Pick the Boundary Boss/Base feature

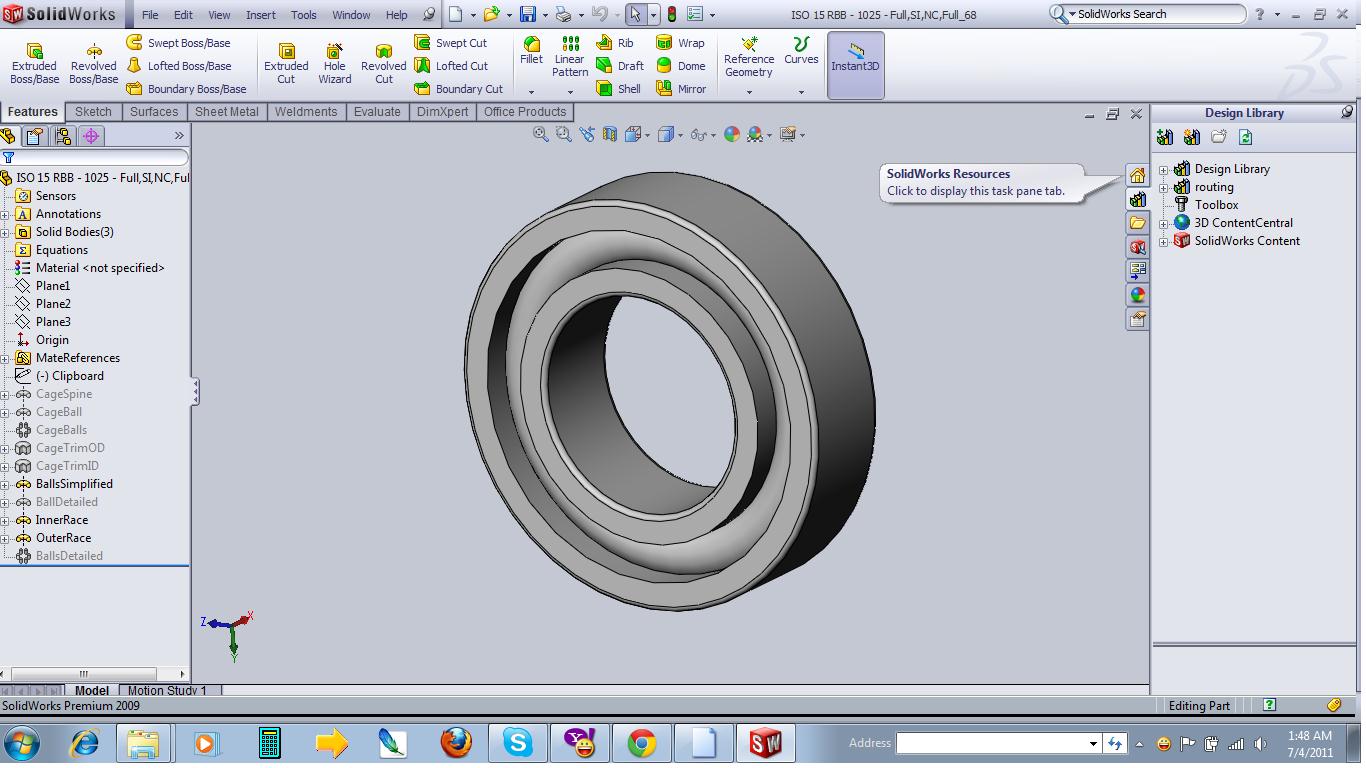point(186,89)
